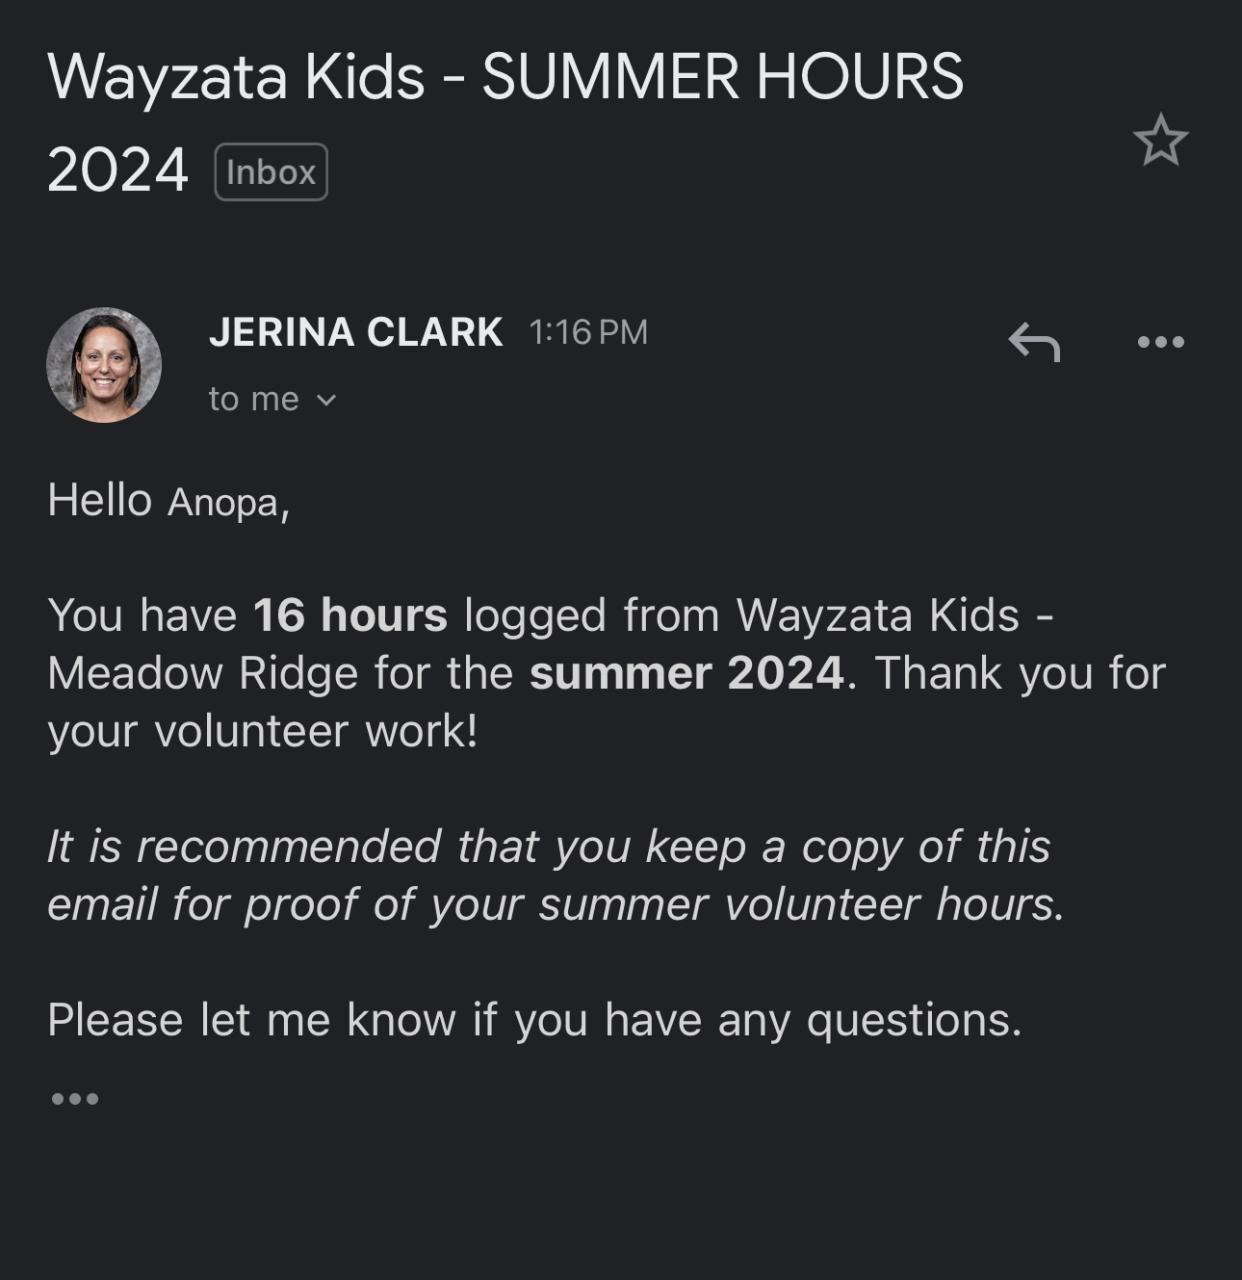
Task: Tap the Inbox label tag
Action: [271, 172]
